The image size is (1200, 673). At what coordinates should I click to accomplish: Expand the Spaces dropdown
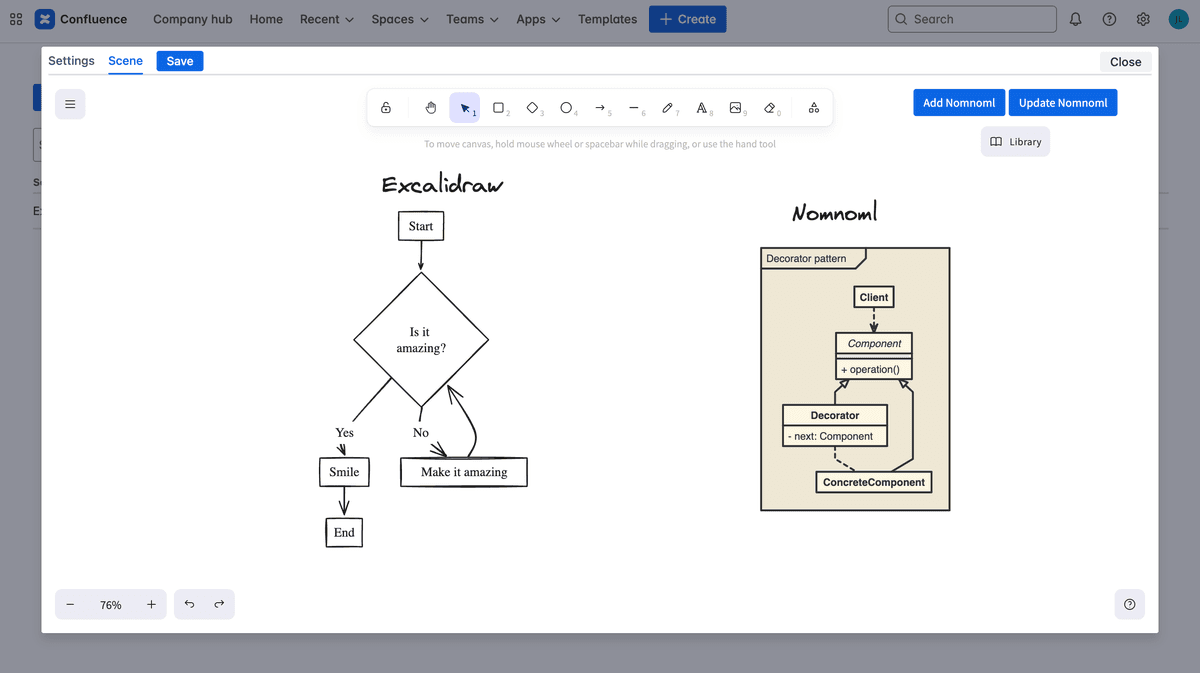point(400,19)
